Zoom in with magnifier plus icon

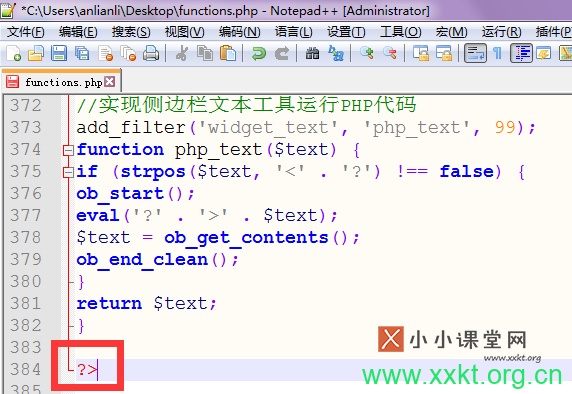(x=367, y=53)
